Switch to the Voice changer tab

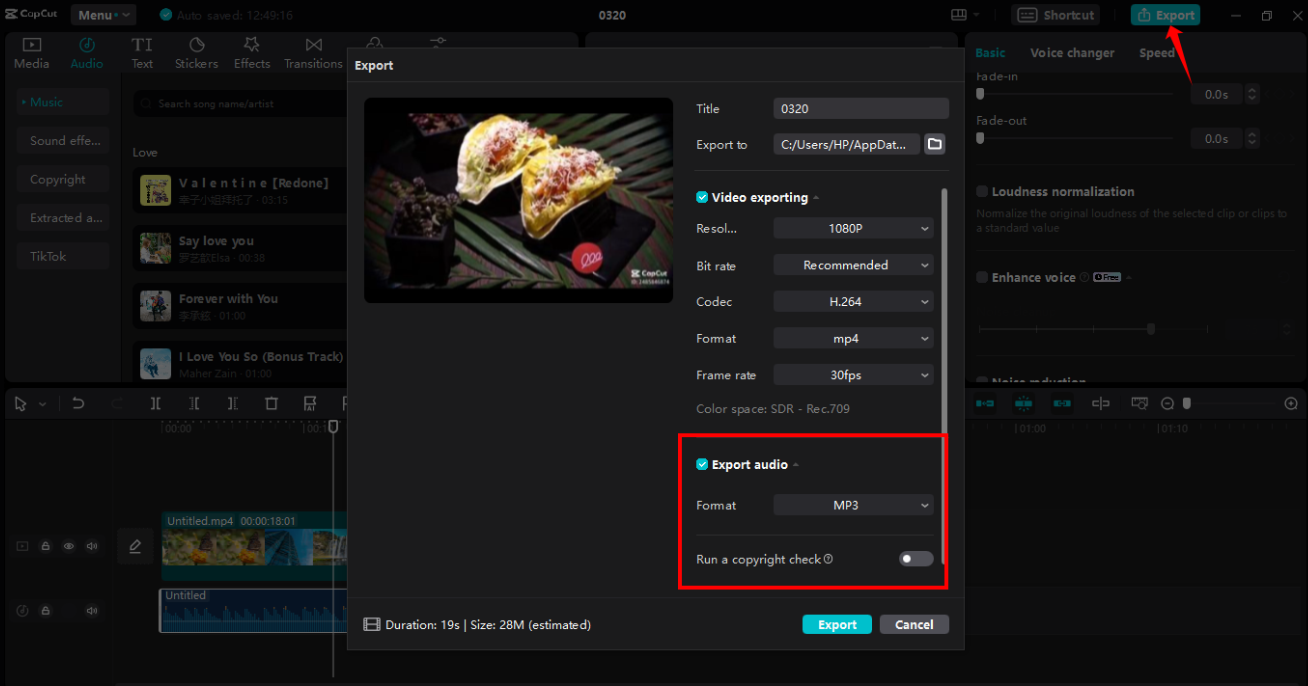point(1072,53)
